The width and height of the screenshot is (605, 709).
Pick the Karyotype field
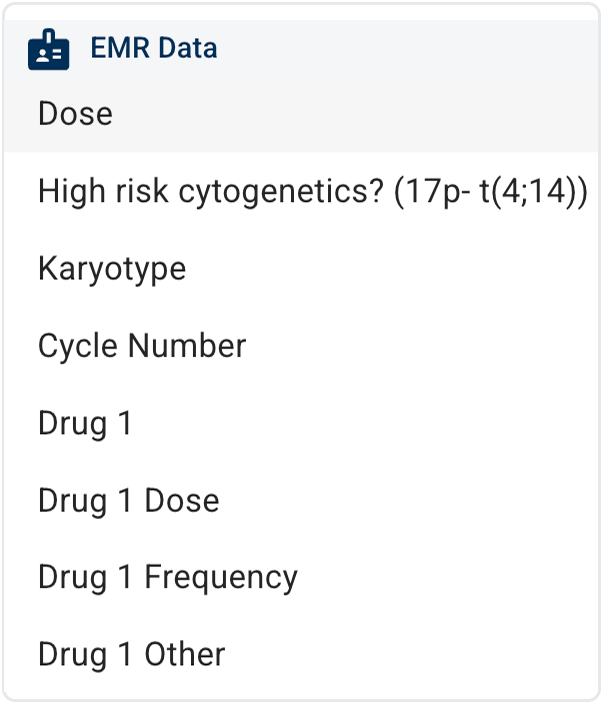112,269
